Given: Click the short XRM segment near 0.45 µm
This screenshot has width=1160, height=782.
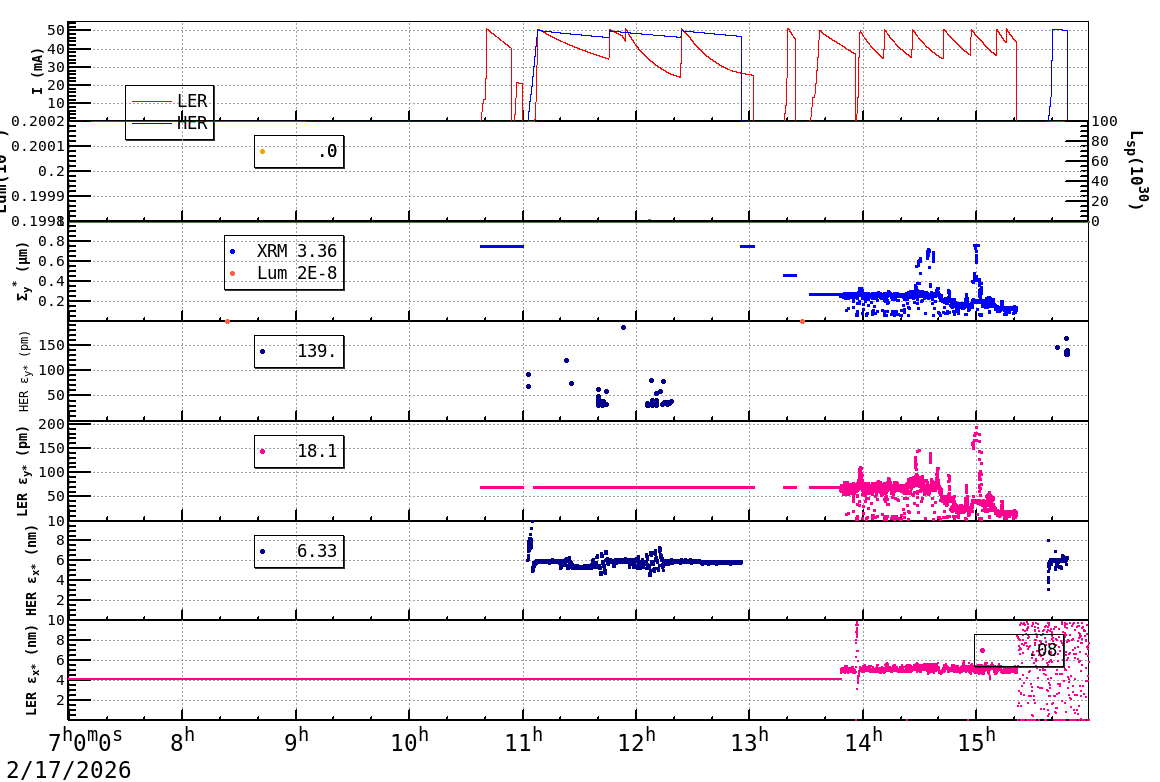Looking at the screenshot, I should pyautogui.click(x=790, y=275).
